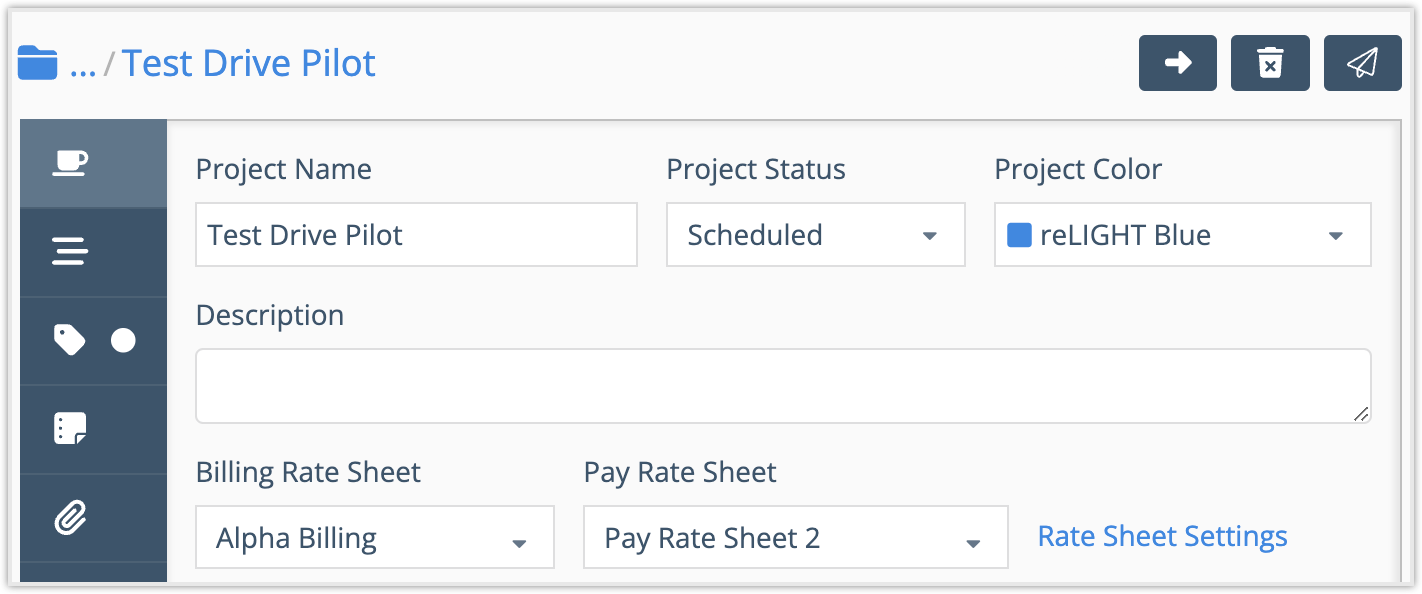This screenshot has width=1422, height=594.
Task: Open the notes sidebar icon
Action: pos(68,428)
